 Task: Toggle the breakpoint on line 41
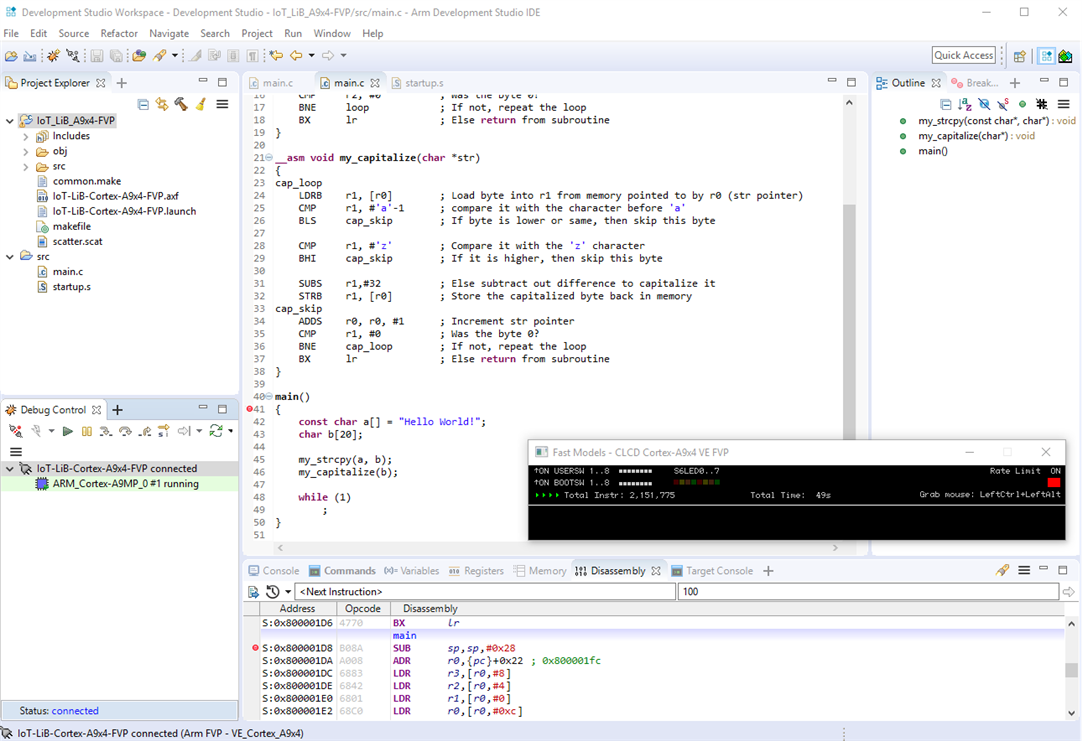250,410
